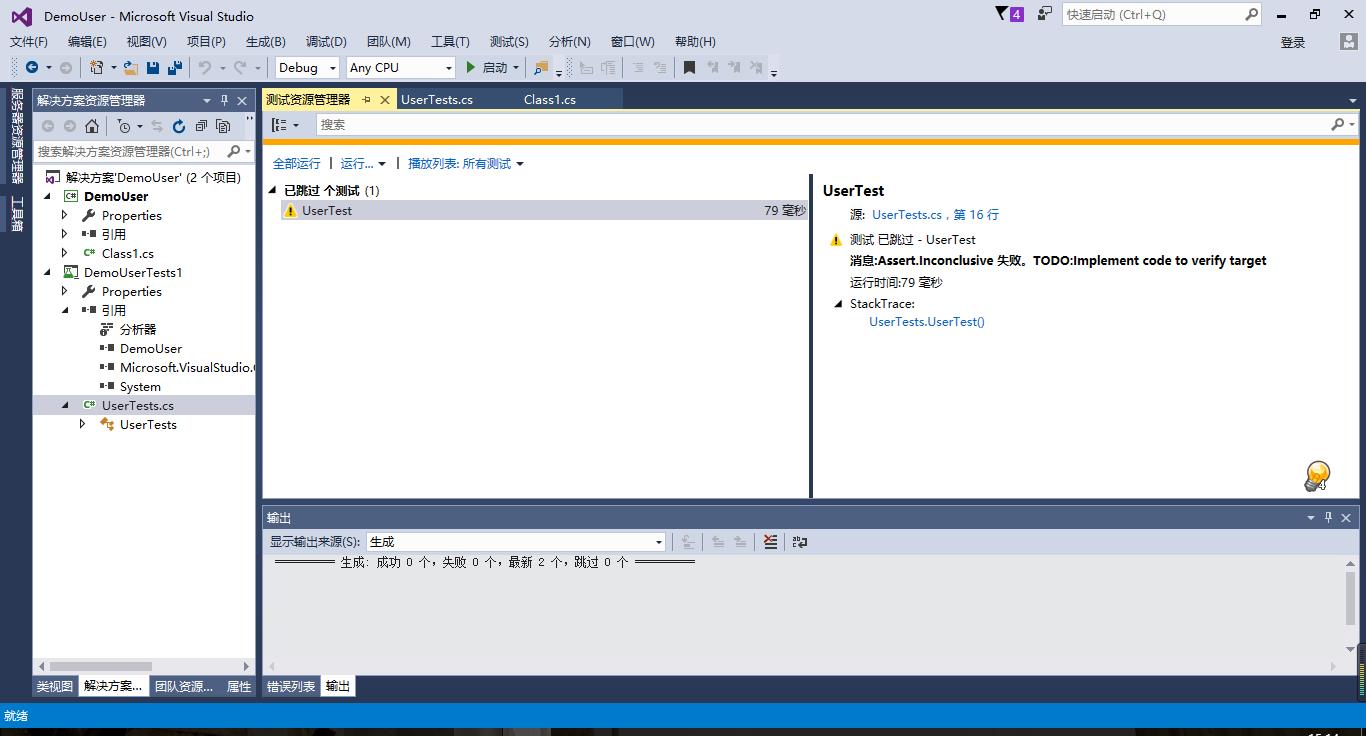This screenshot has height=736, width=1366.
Task: Pin the Output panel with pushpin
Action: pos(1328,517)
